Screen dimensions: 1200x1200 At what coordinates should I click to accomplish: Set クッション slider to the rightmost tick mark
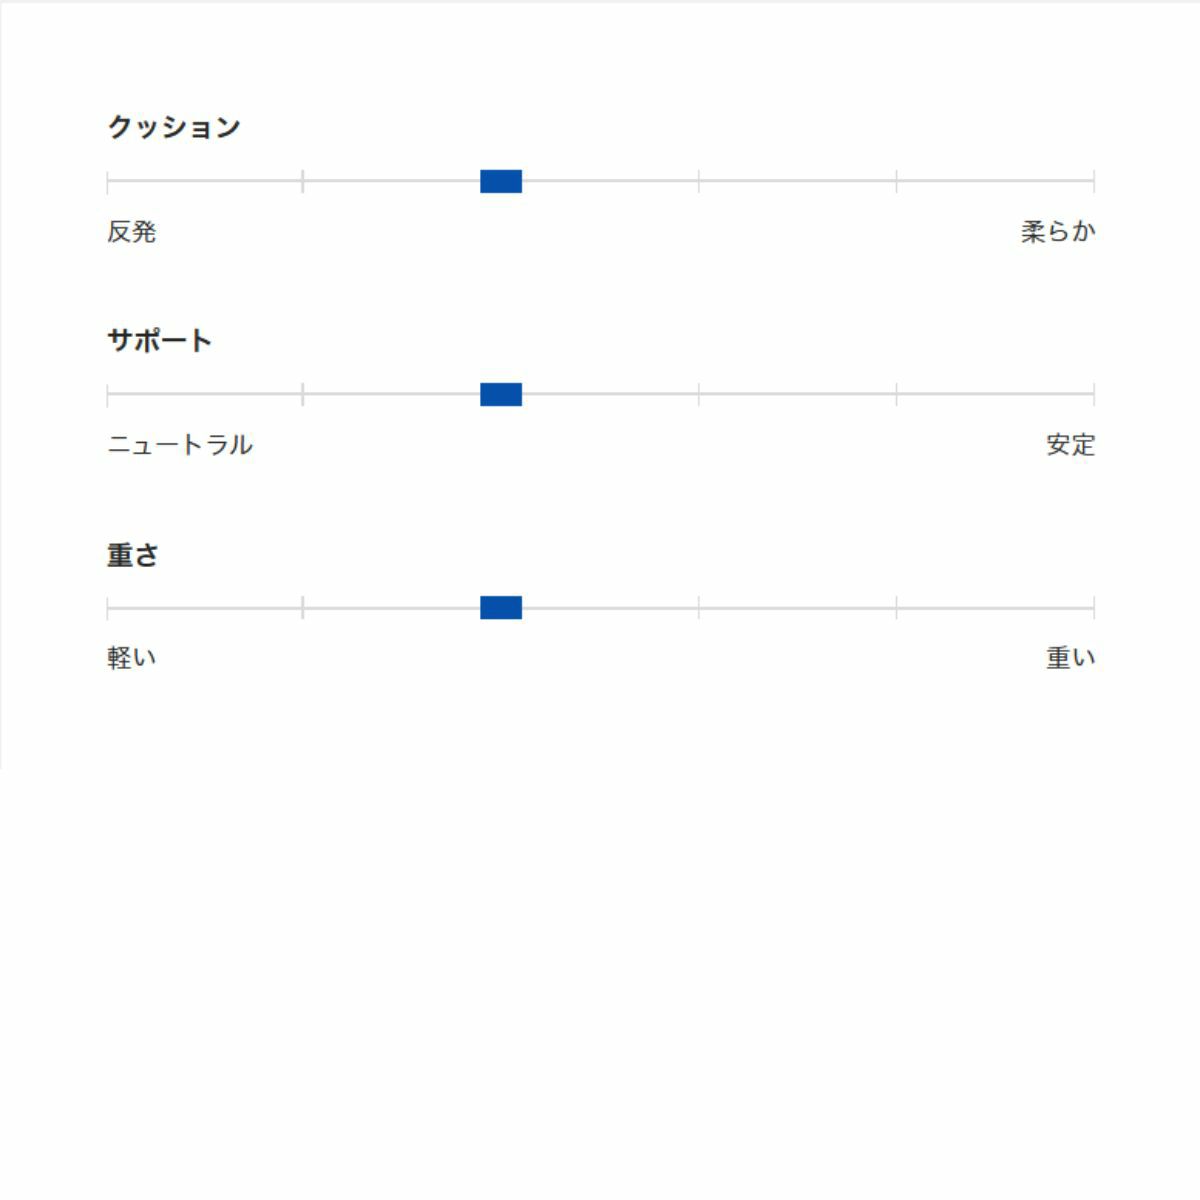pos(1094,181)
